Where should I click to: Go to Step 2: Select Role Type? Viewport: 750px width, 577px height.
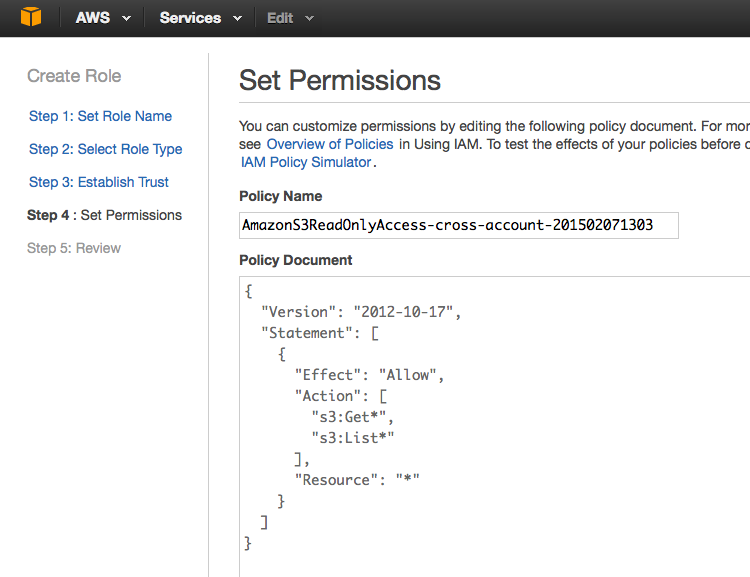point(105,149)
